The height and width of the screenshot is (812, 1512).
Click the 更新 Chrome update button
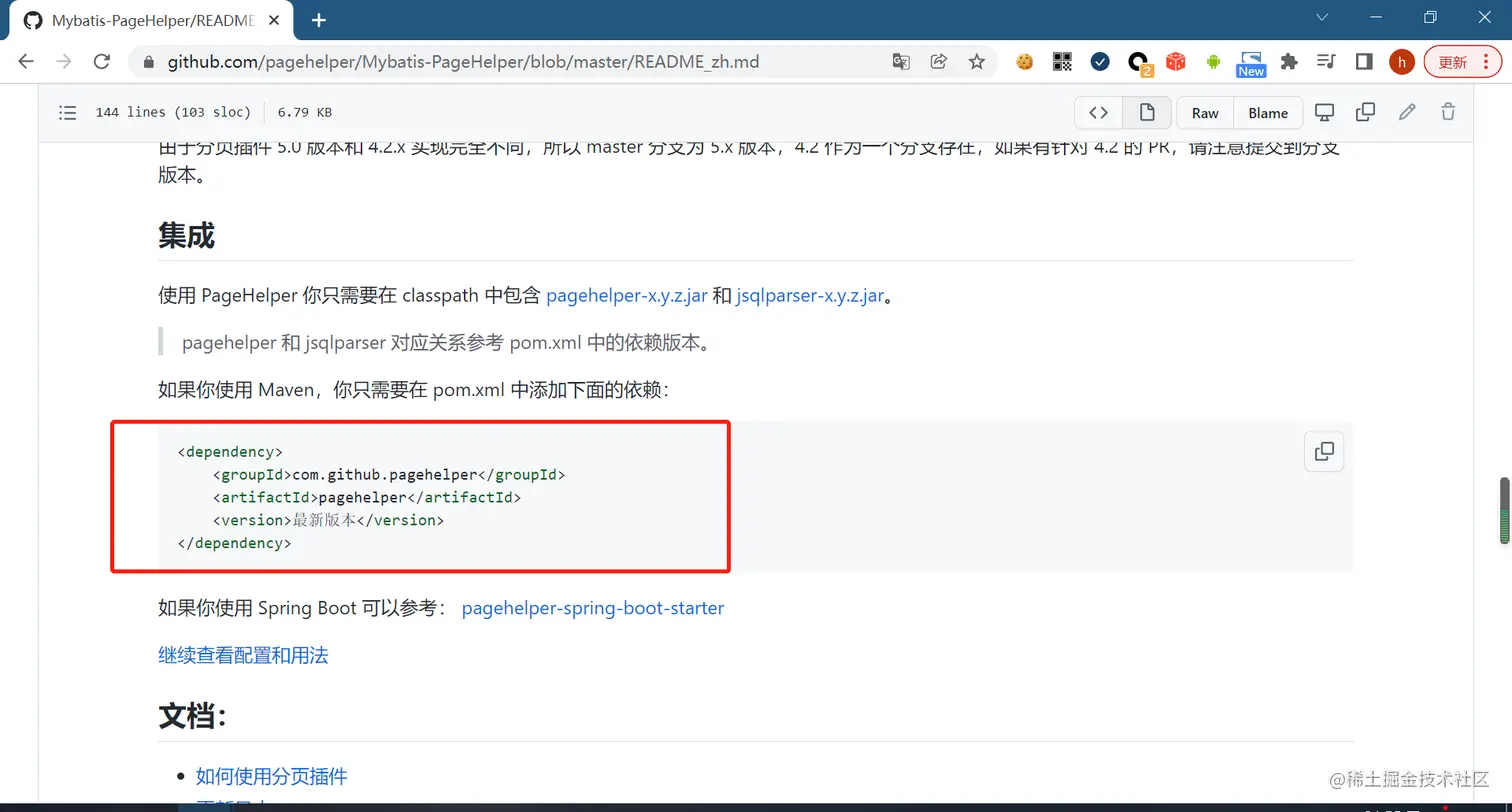[1463, 62]
